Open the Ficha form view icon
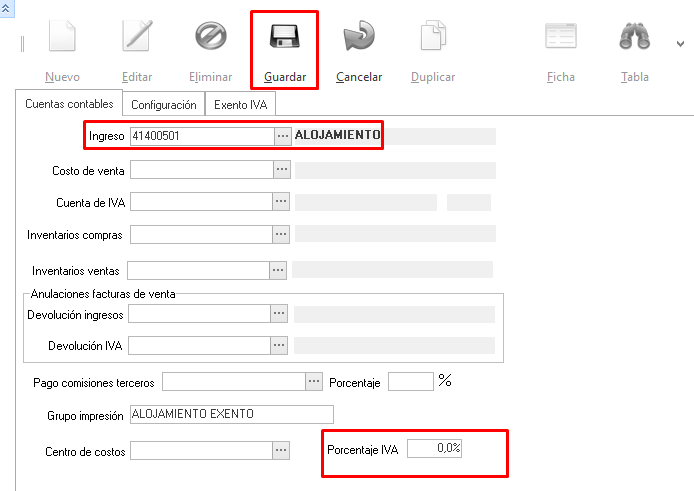The height and width of the screenshot is (491, 694). [561, 37]
